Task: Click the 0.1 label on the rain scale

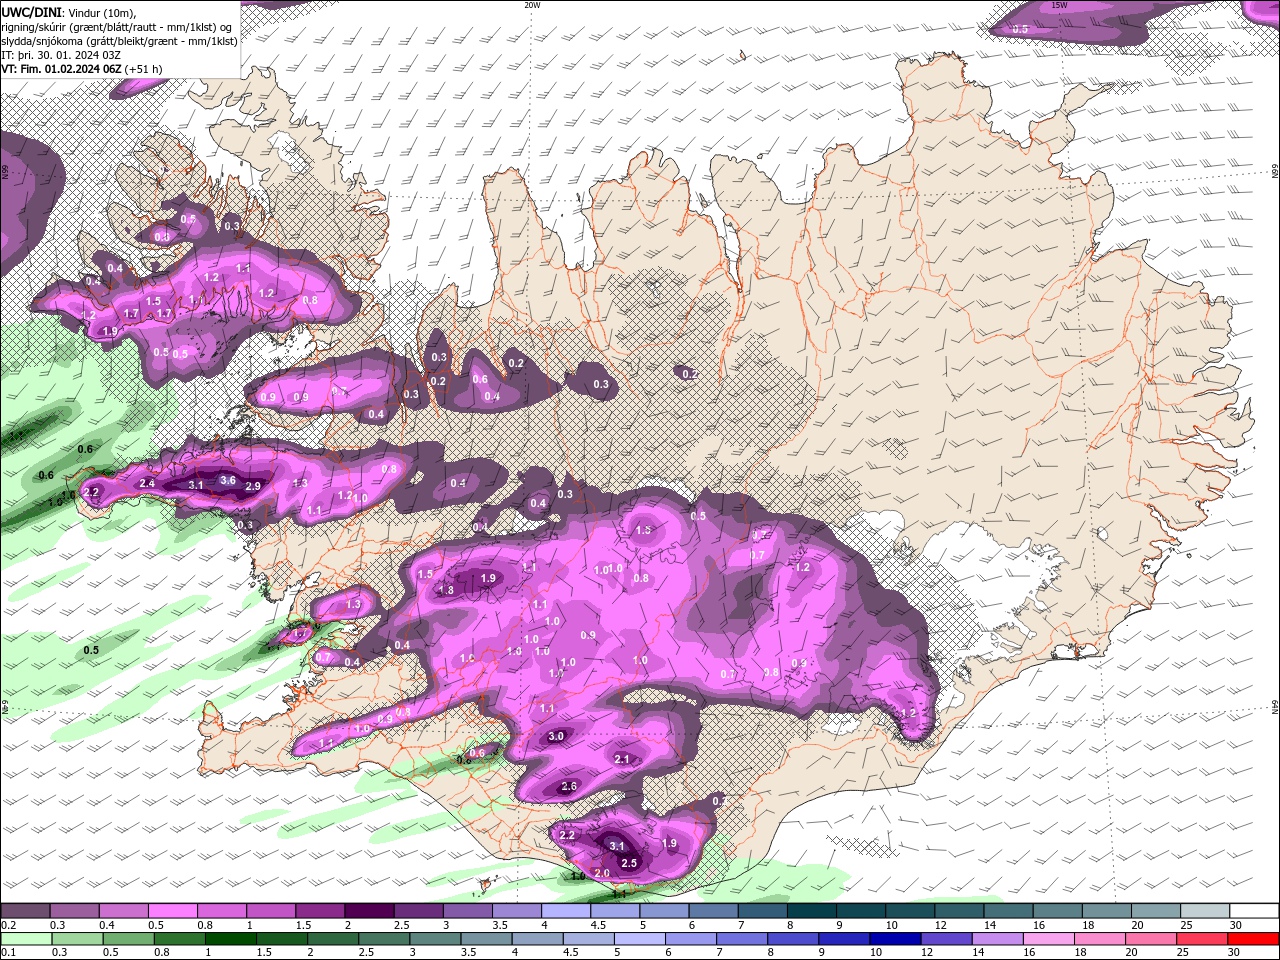Action: [x=9, y=952]
